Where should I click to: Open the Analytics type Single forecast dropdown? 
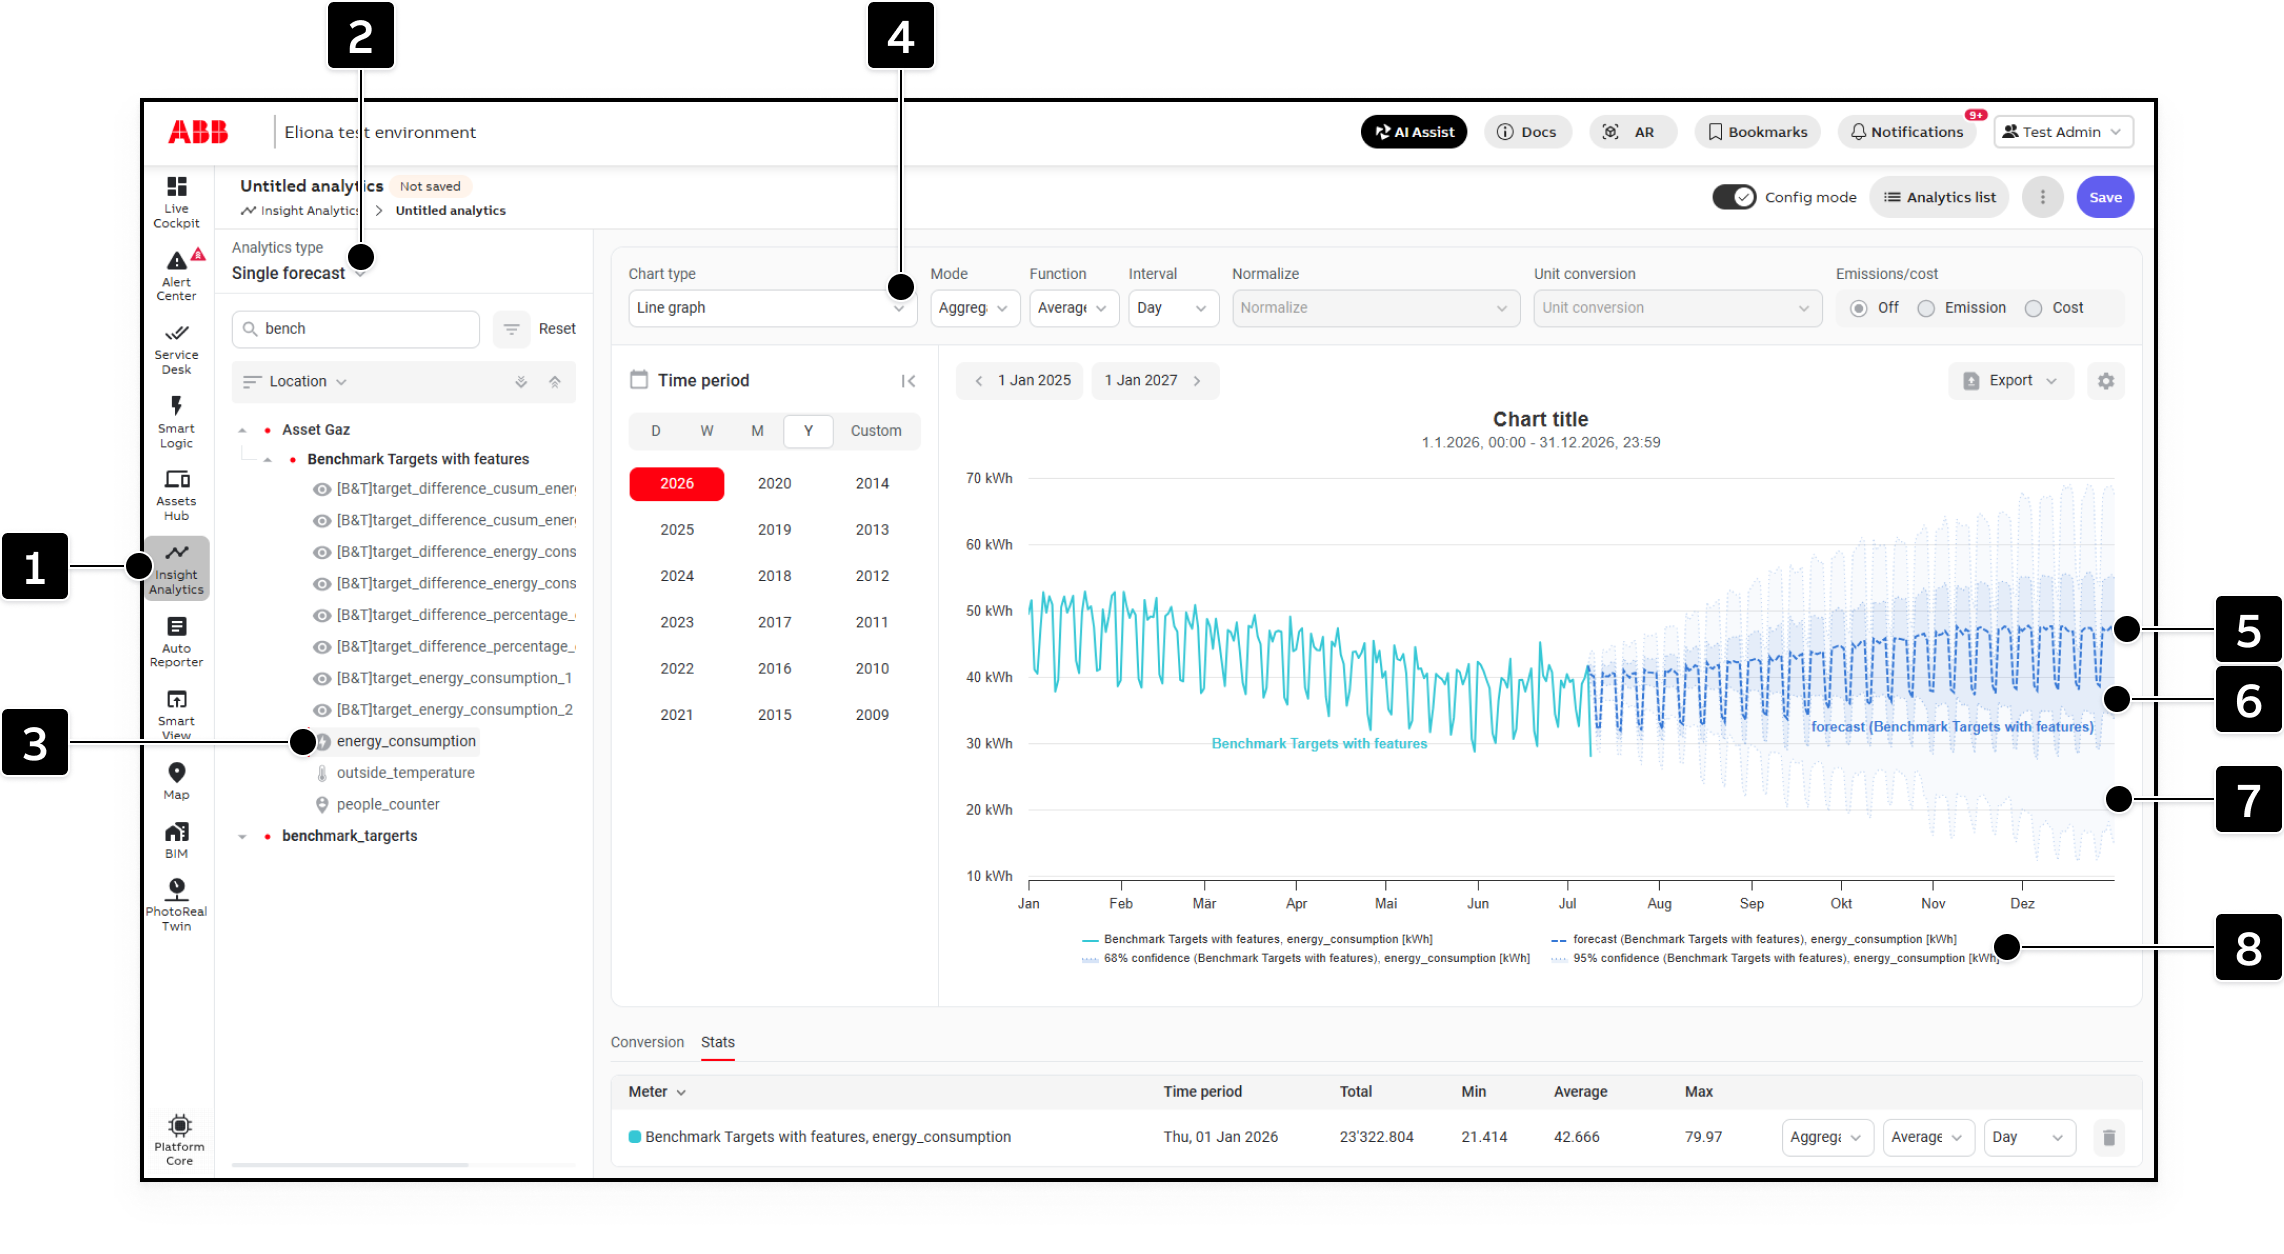pos(299,273)
